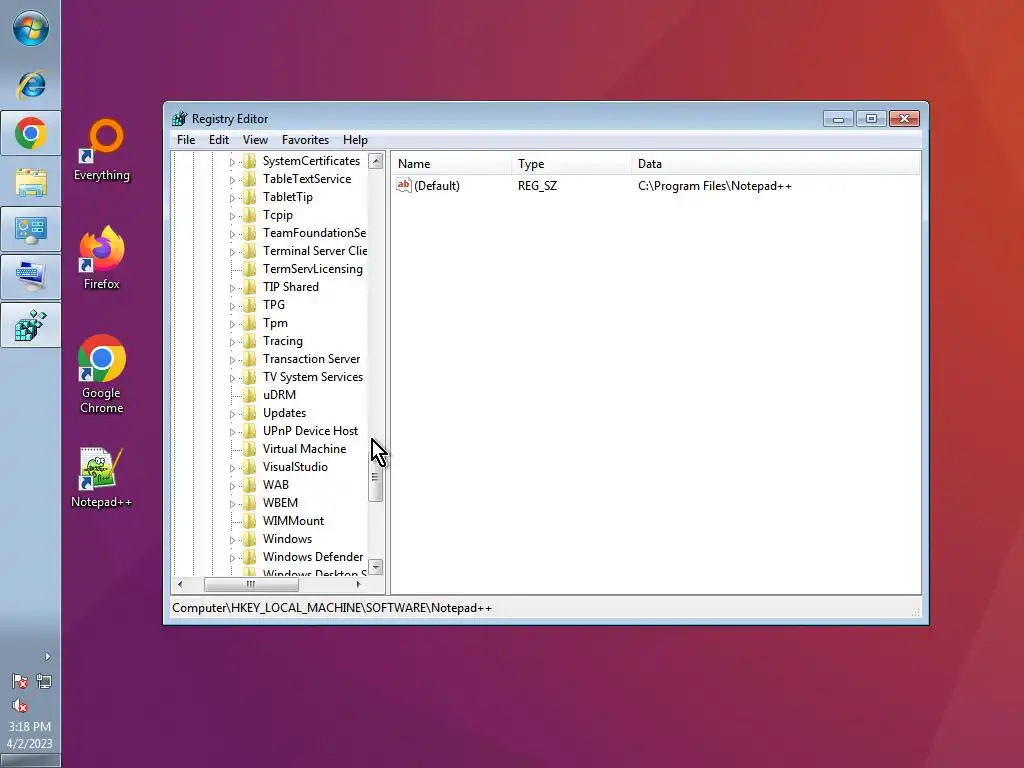Click the TPG folder icon

[249, 305]
